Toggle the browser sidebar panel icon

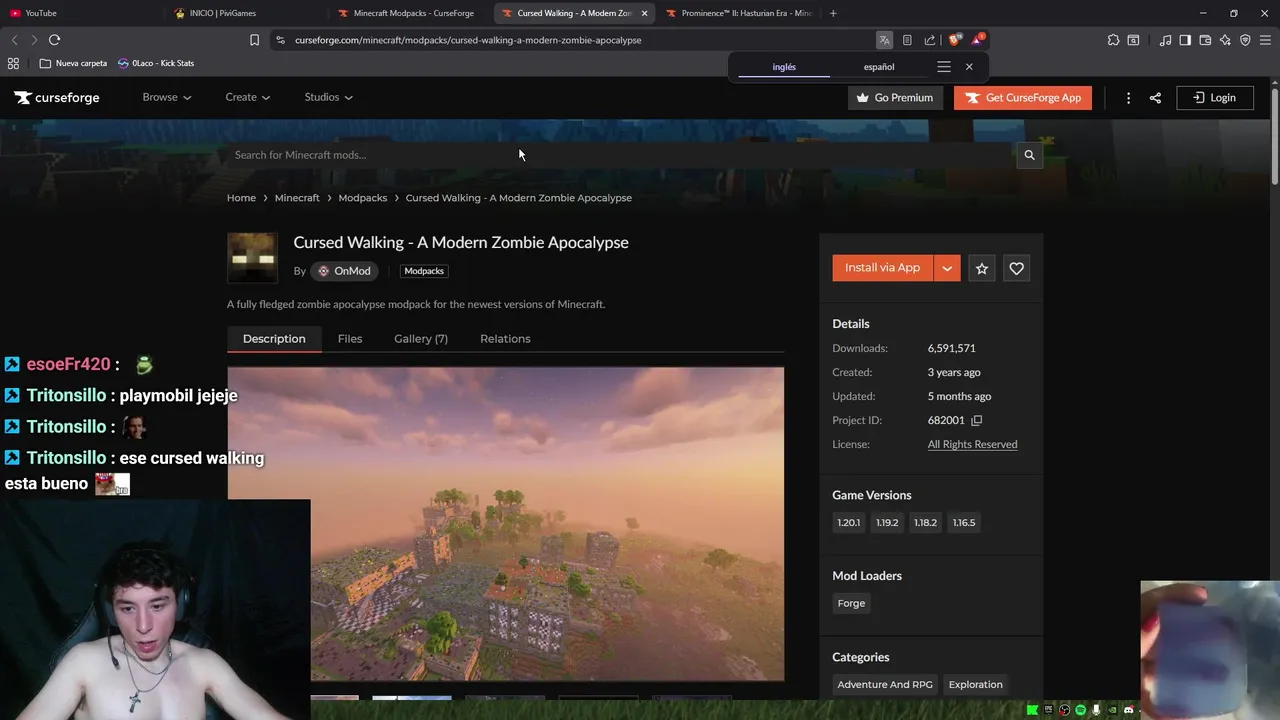[1185, 40]
